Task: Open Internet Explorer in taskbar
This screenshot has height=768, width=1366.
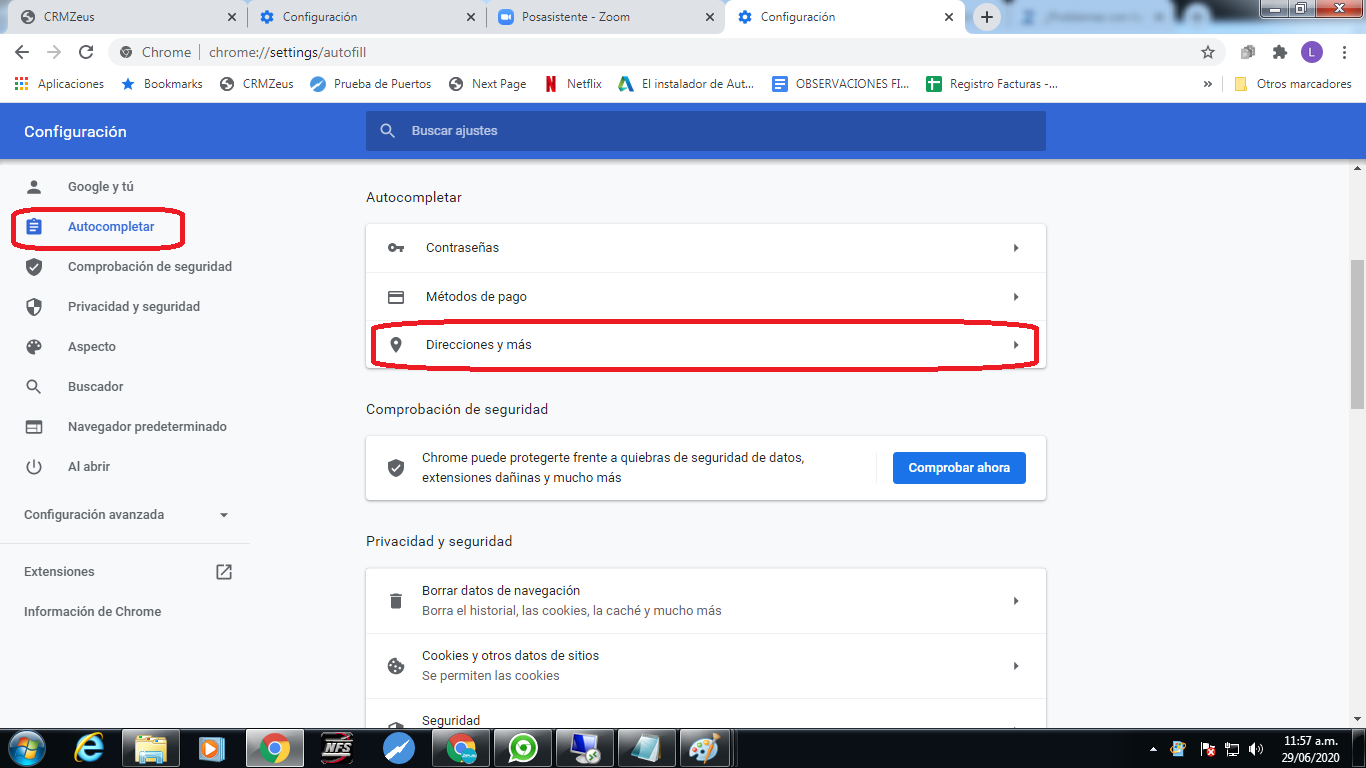Action: (x=91, y=748)
